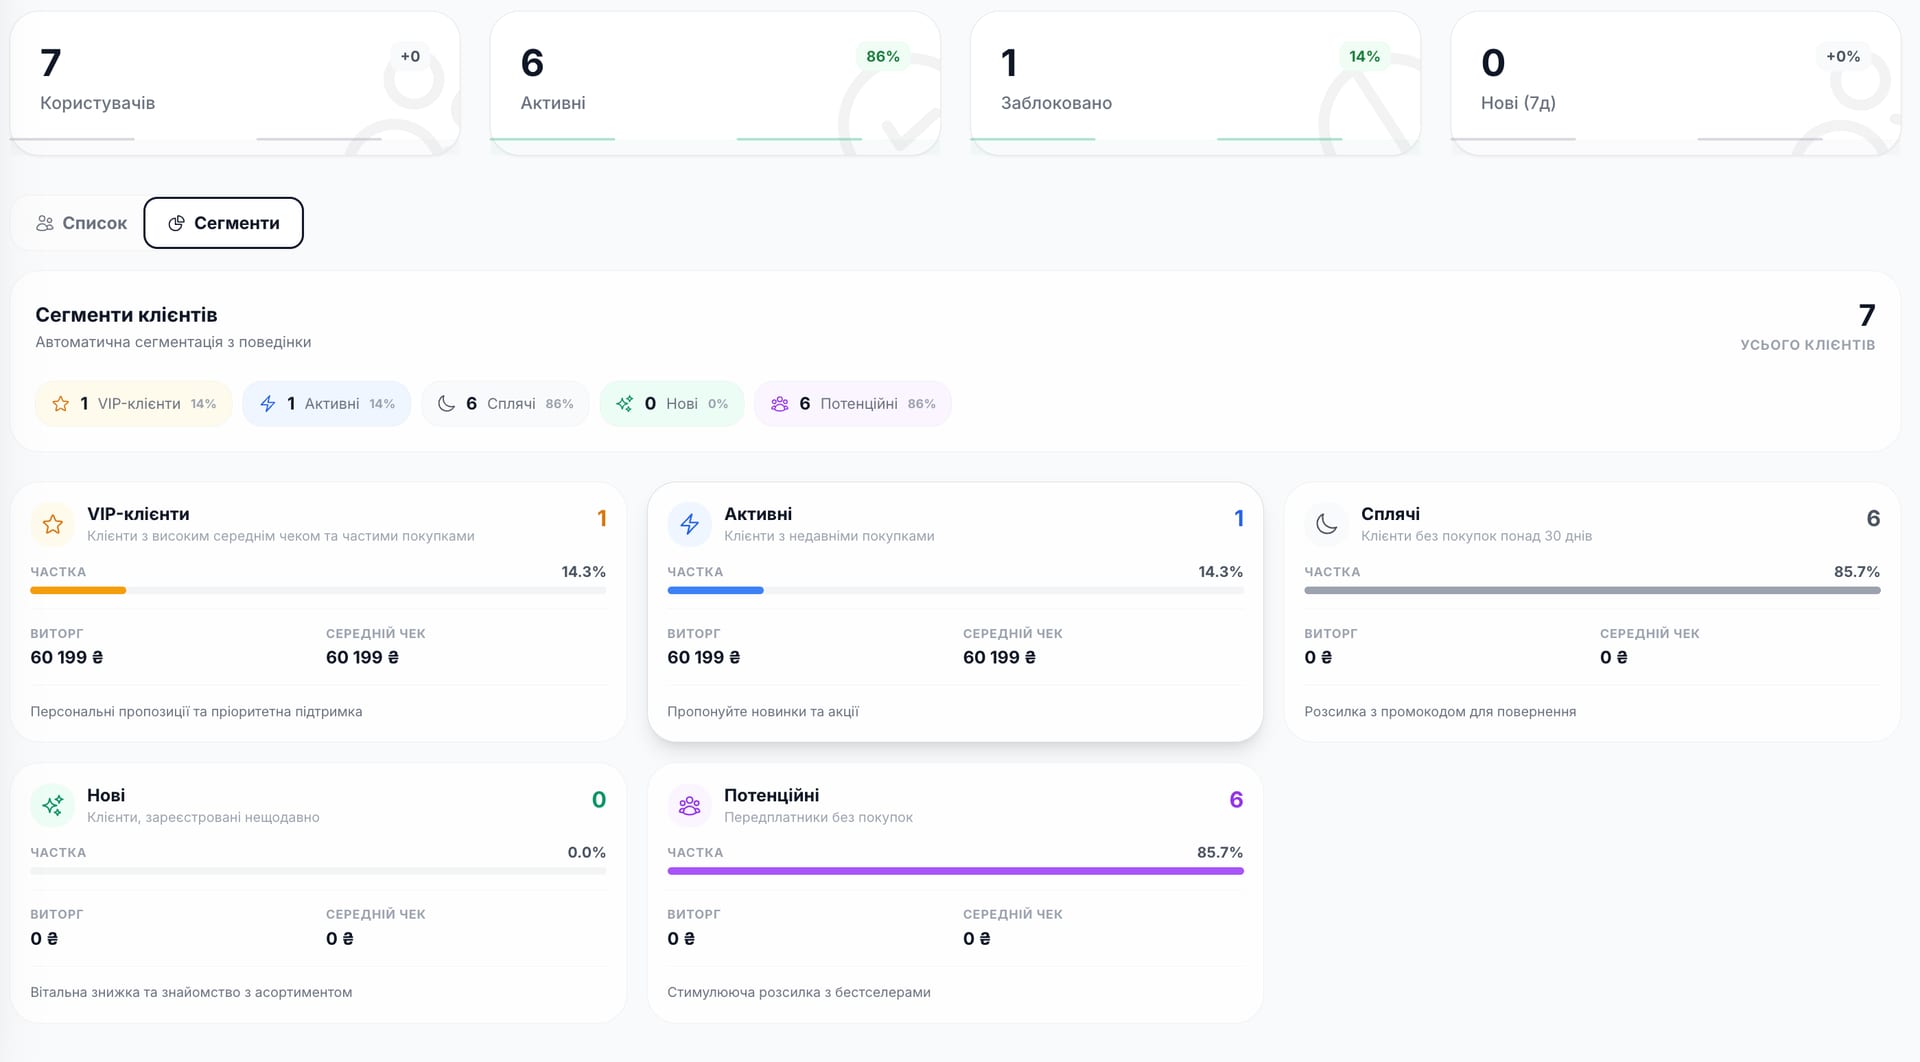Filter by VIP-клієнти 14% chip
The height and width of the screenshot is (1062, 1920).
coord(134,404)
